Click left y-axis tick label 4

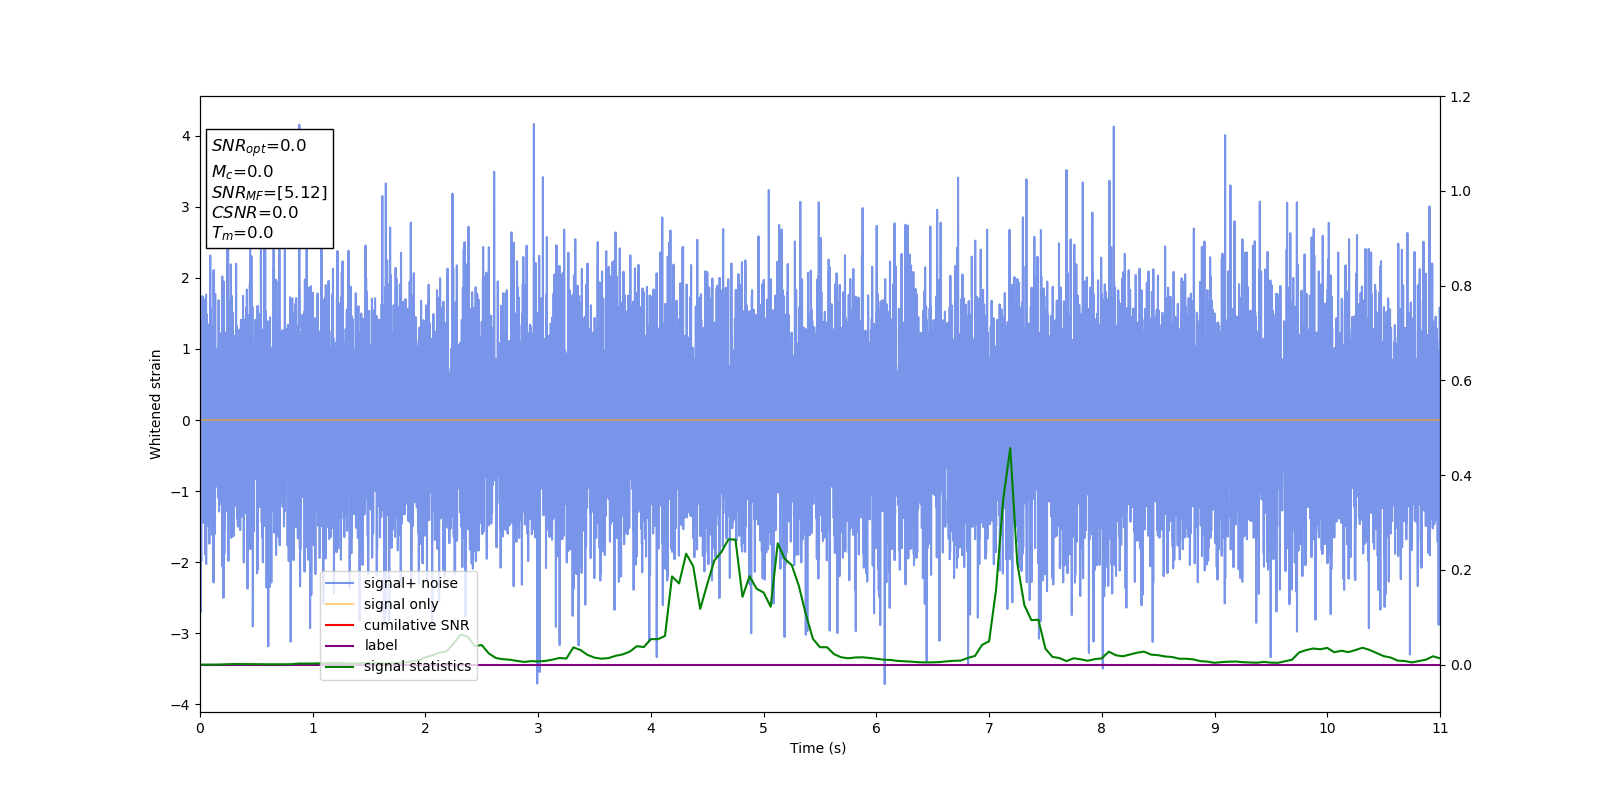(185, 136)
